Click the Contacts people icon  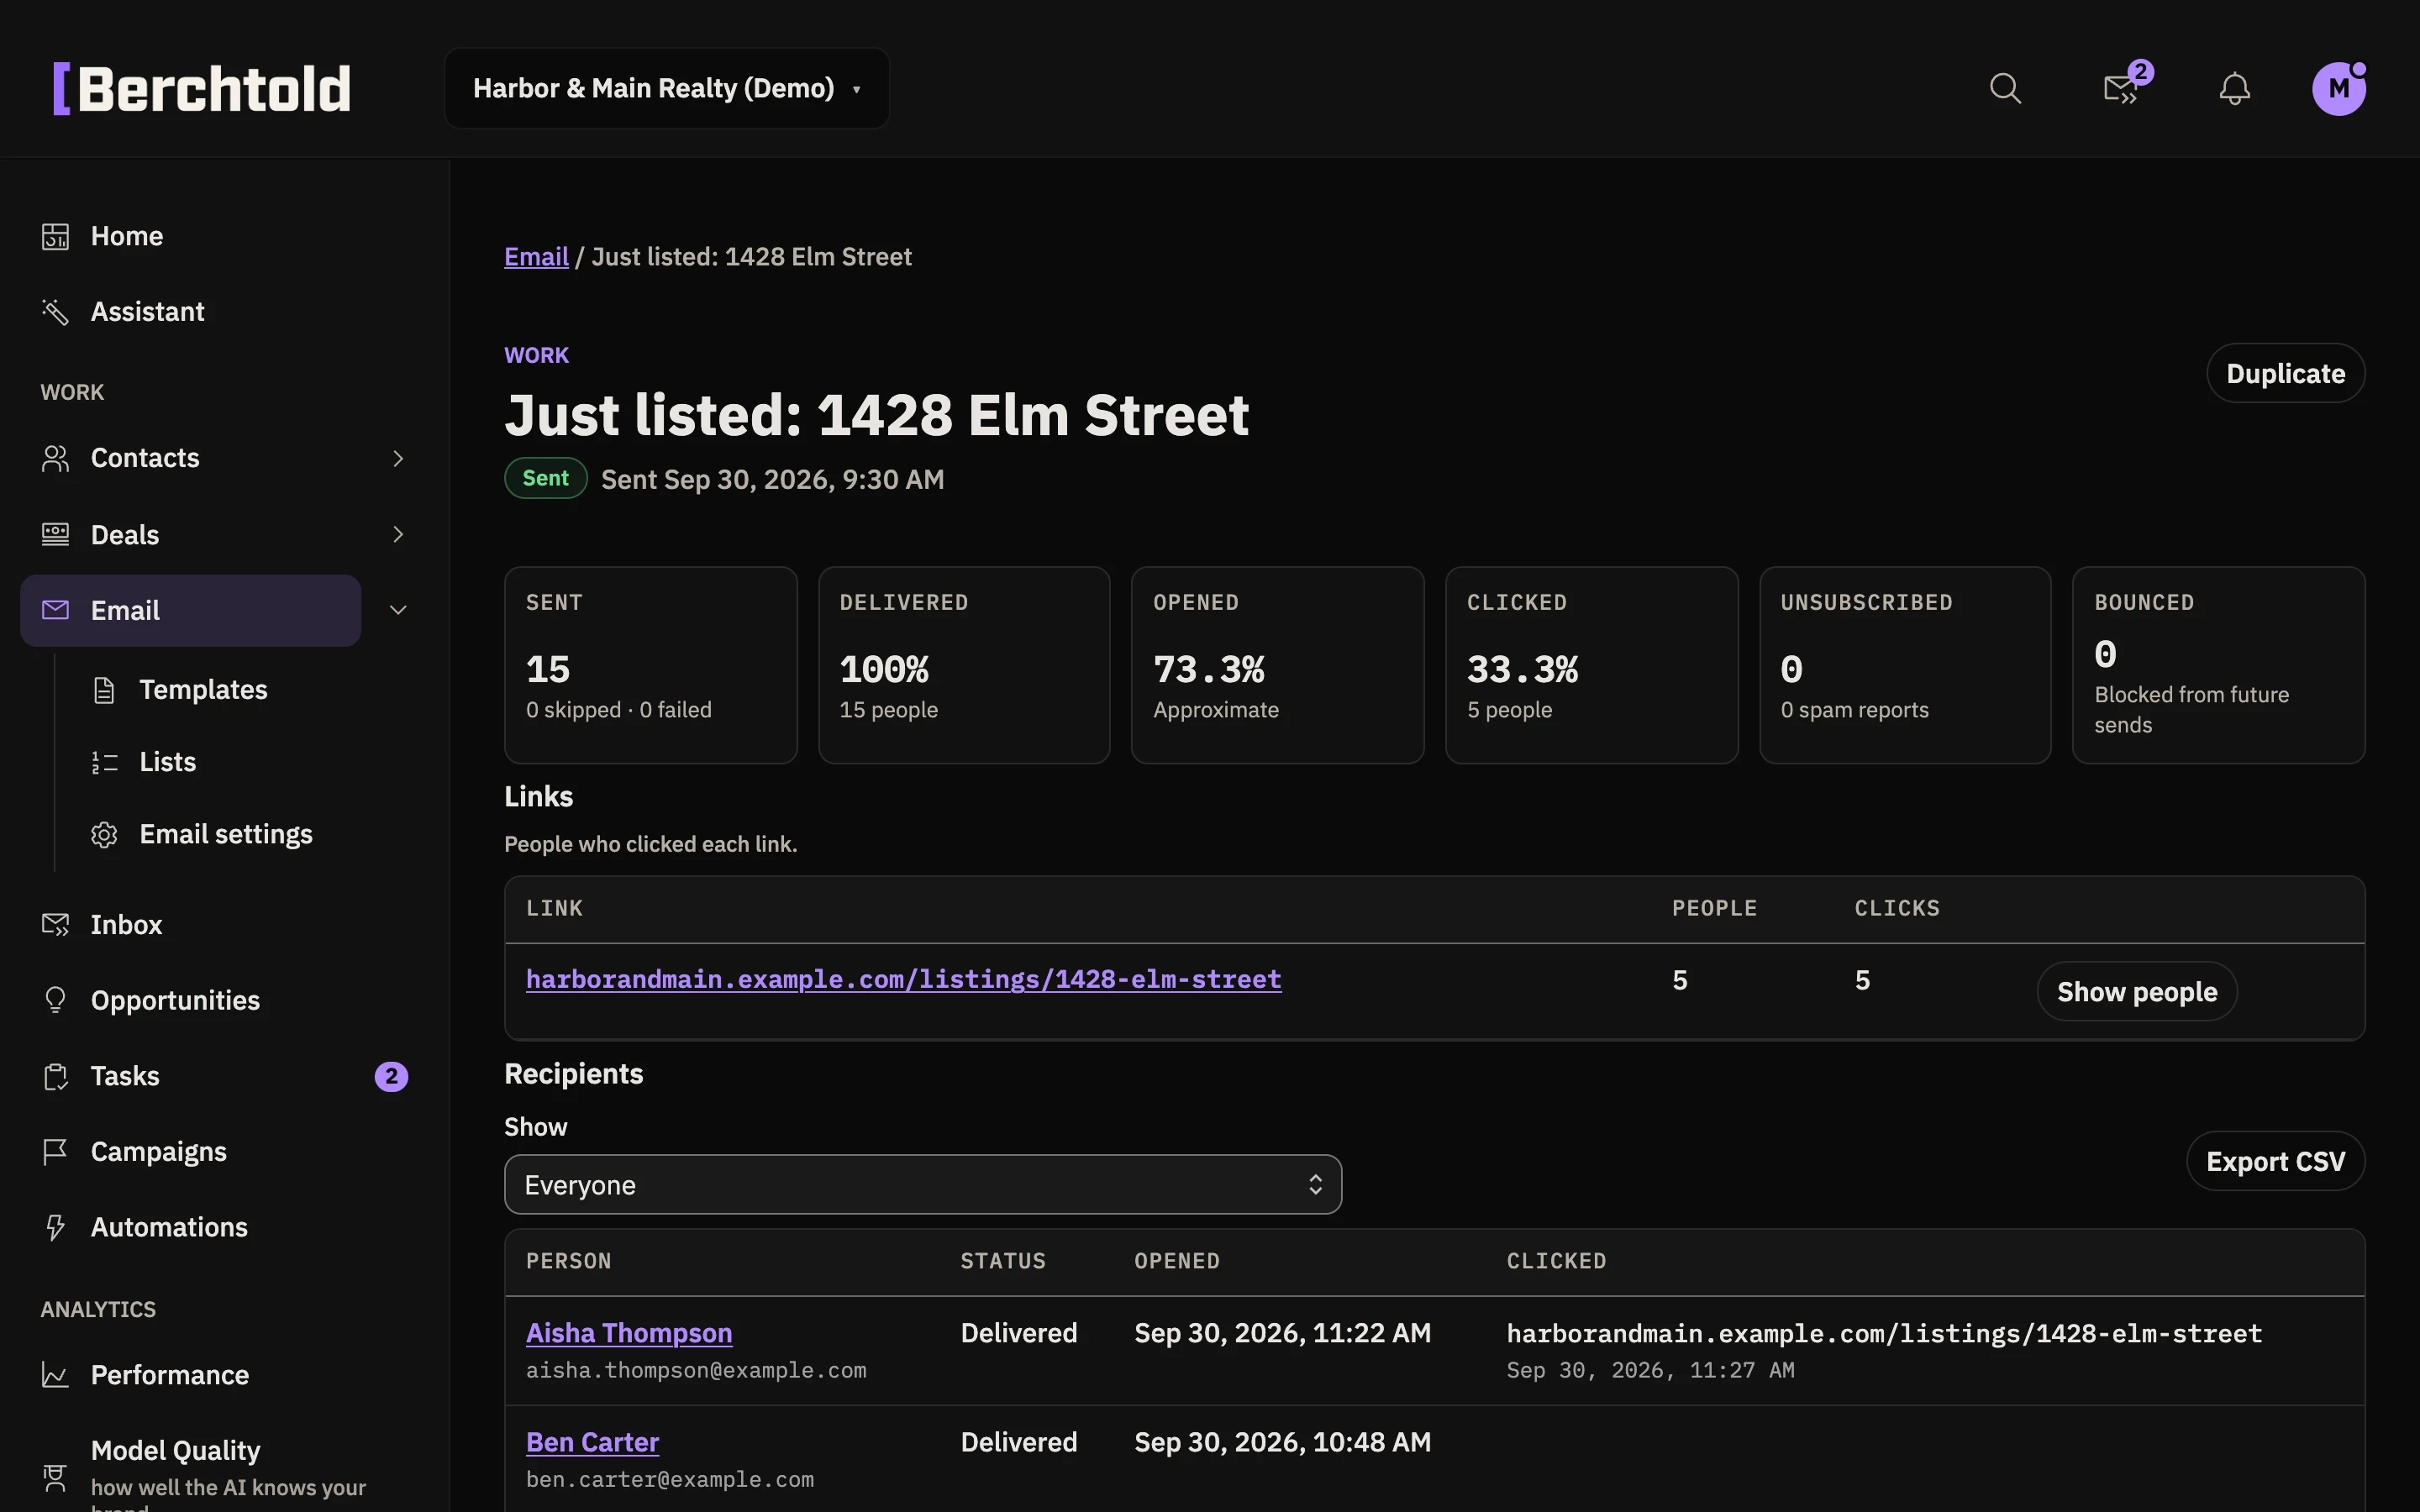(55, 458)
